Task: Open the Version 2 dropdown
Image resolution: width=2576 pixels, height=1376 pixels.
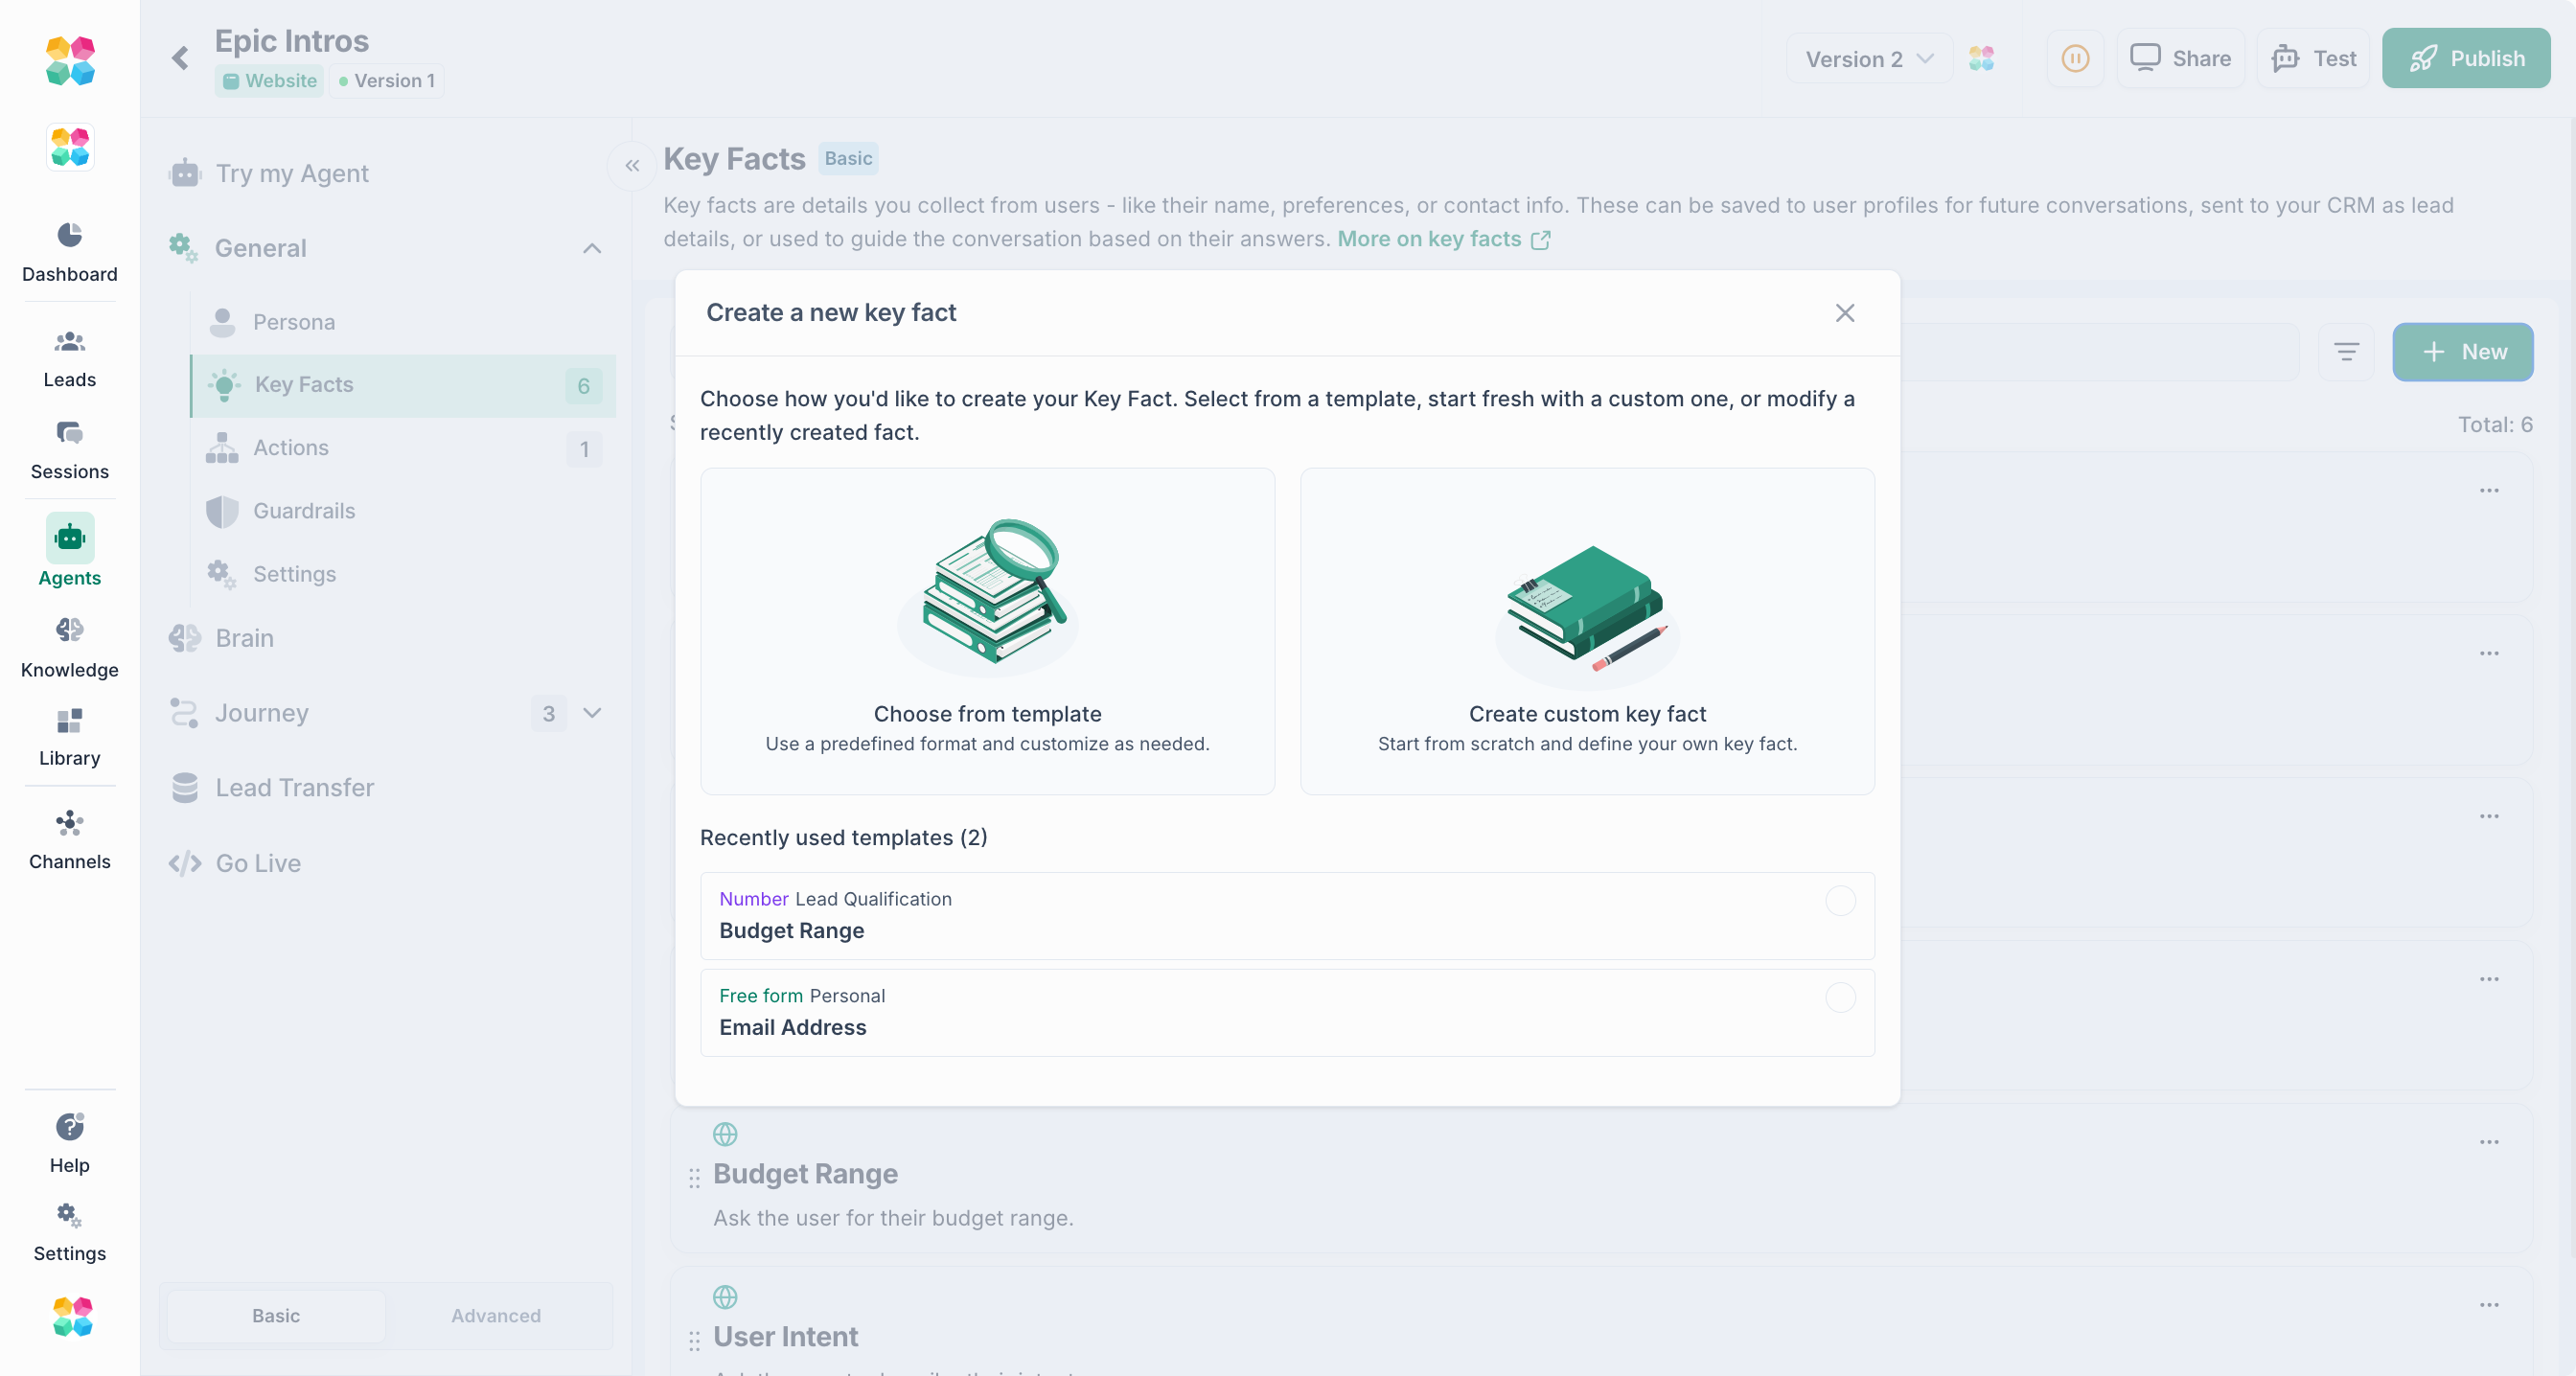Action: [1868, 59]
